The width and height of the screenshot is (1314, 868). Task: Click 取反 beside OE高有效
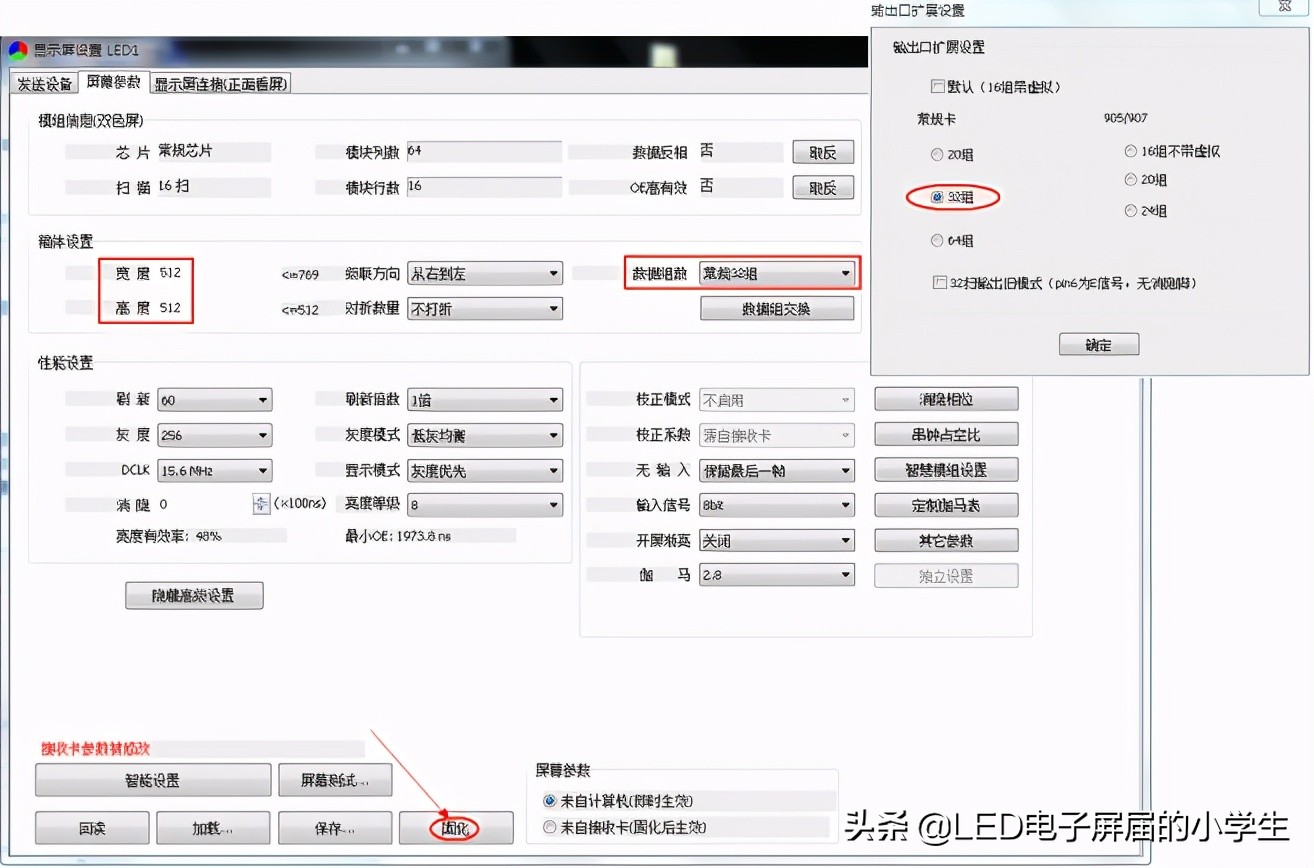click(822, 187)
